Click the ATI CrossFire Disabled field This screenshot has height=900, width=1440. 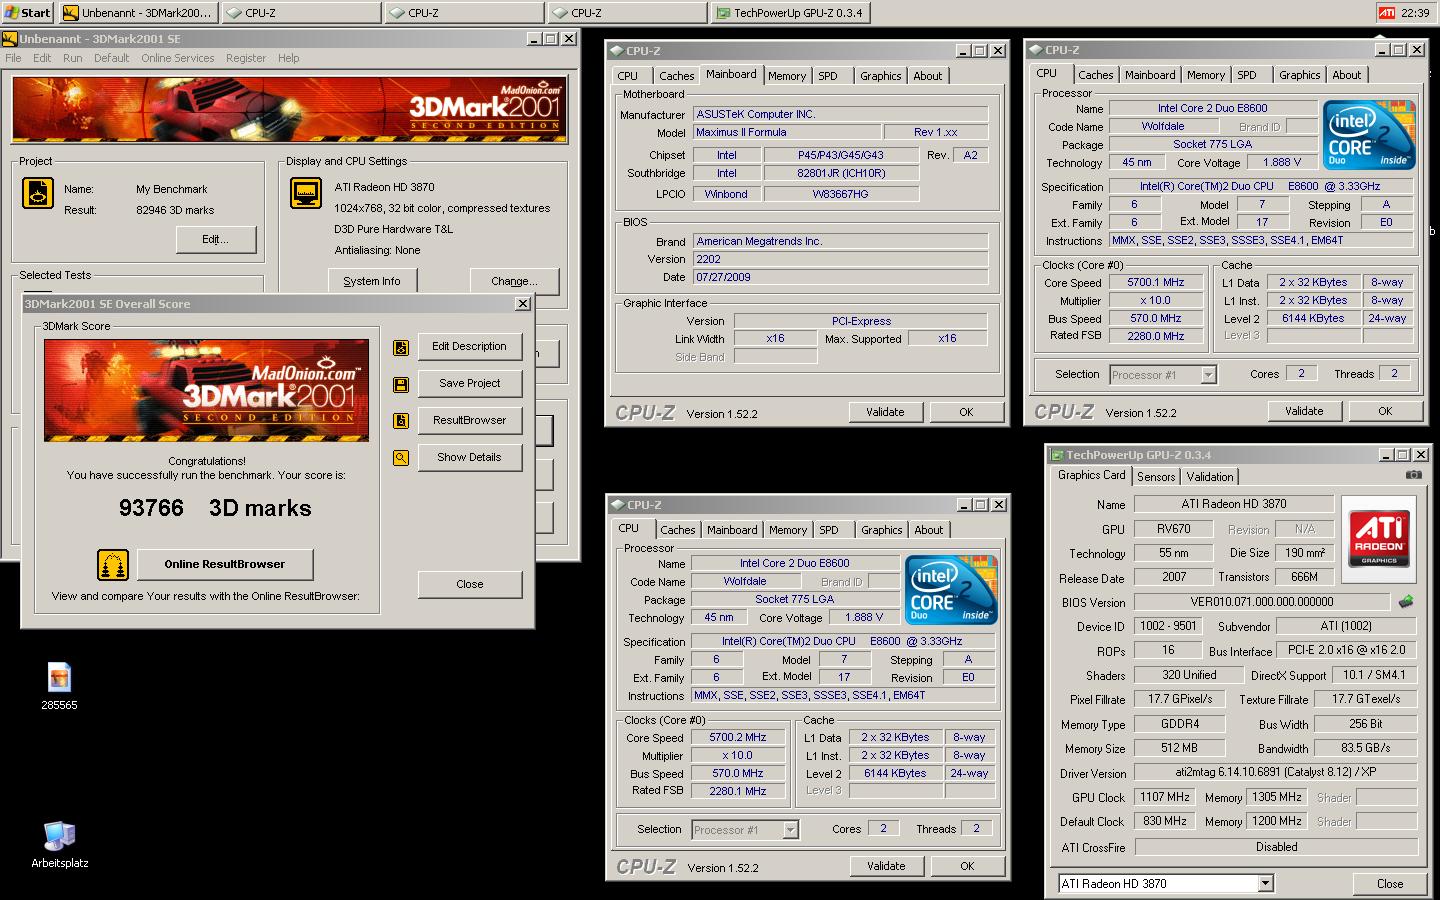point(1276,847)
